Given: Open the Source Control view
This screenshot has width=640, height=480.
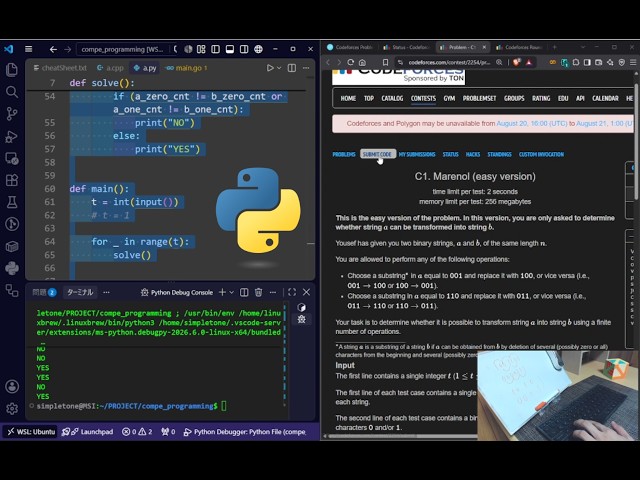Looking at the screenshot, I should coord(12,114).
